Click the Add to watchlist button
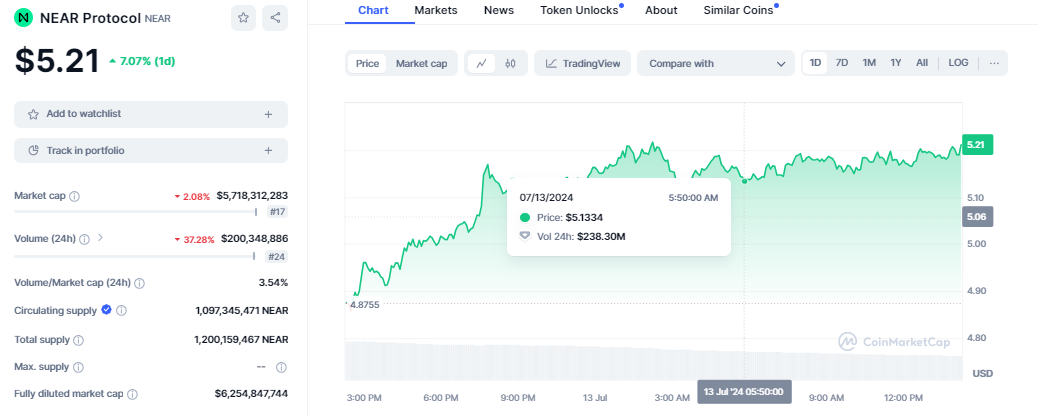Viewport: 1038px width, 417px height. tap(151, 115)
